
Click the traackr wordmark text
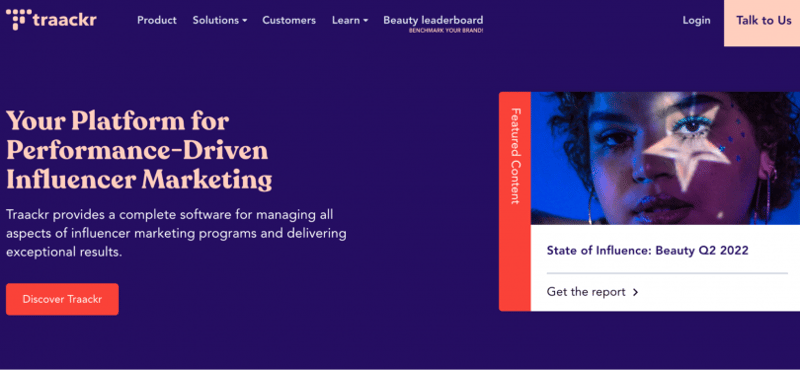[65, 20]
